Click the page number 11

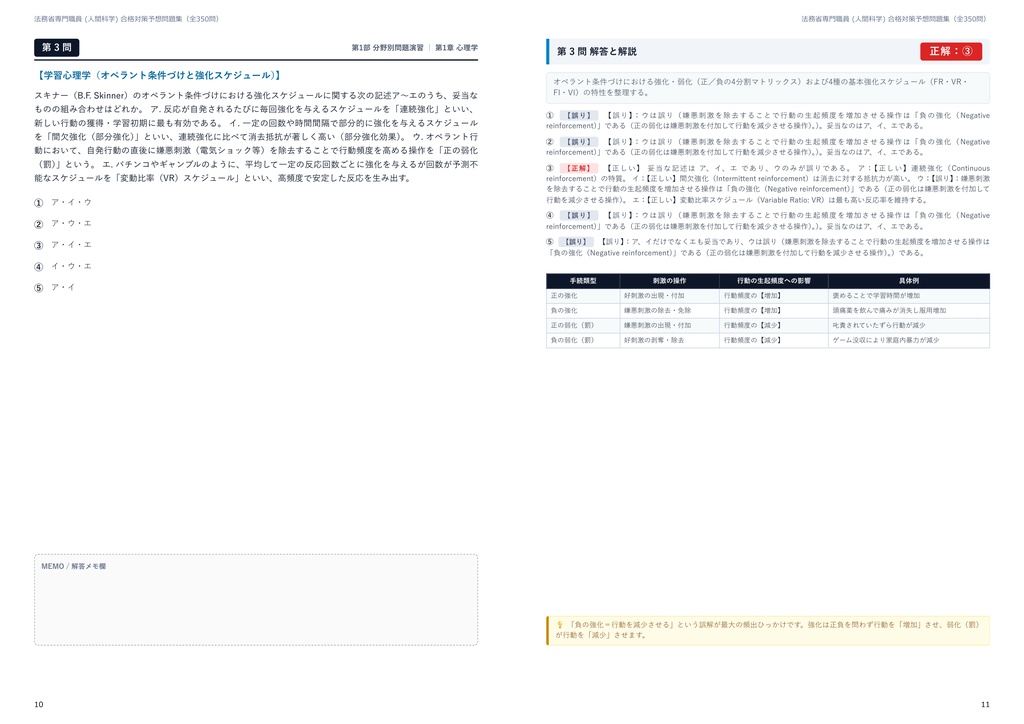[x=985, y=704]
